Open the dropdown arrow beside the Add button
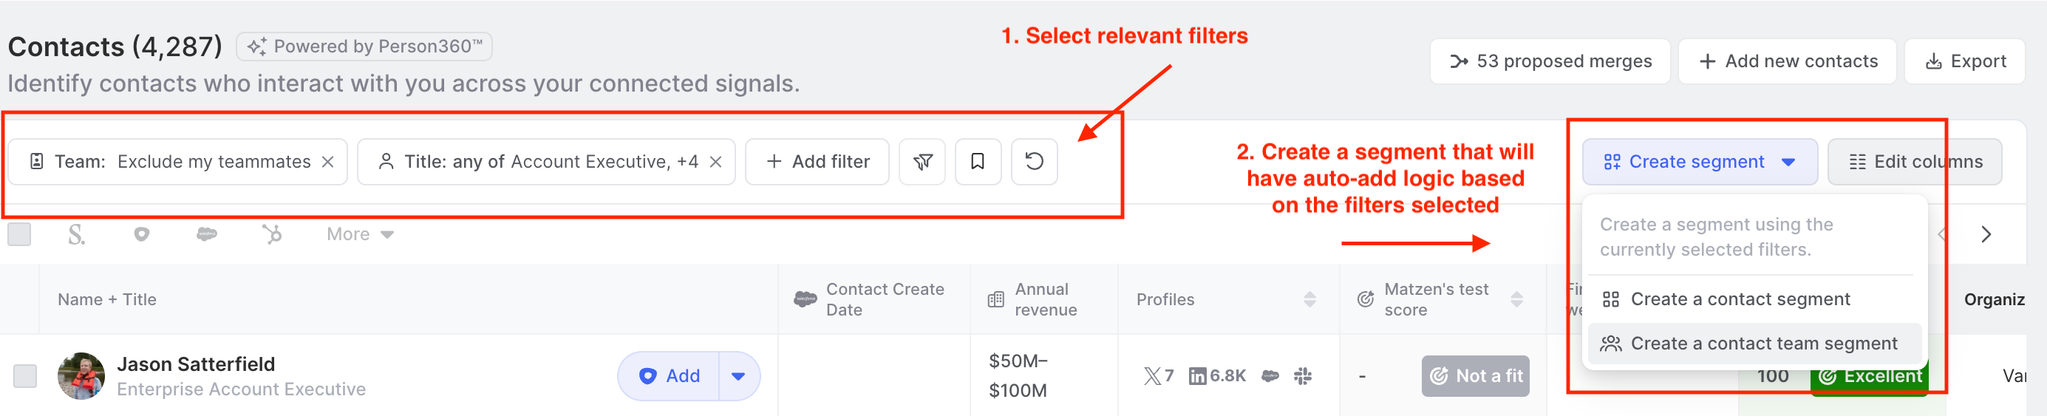 click(738, 376)
